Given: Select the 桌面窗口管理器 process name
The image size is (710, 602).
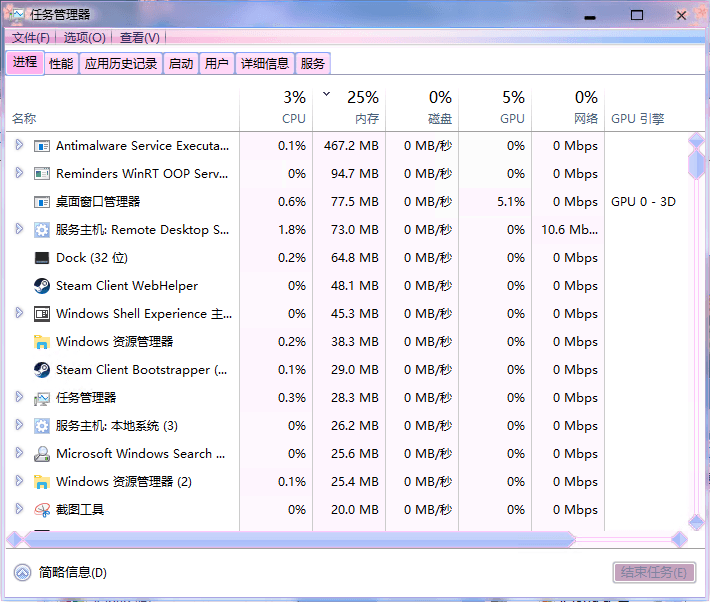Looking at the screenshot, I should coord(98,202).
